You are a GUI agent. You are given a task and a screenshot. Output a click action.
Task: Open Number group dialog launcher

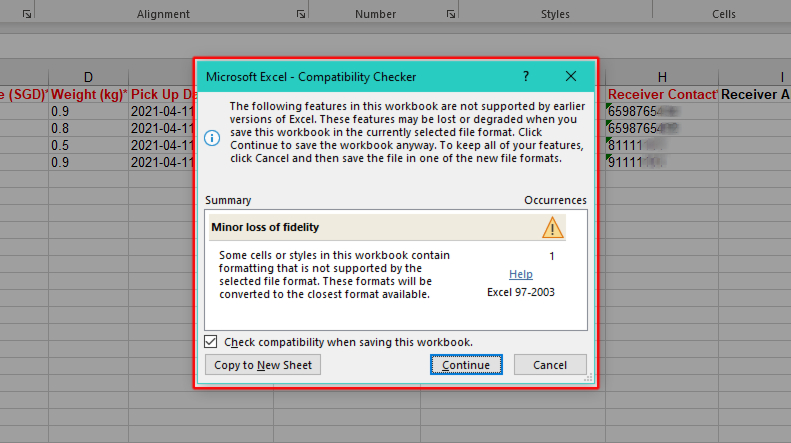450,14
